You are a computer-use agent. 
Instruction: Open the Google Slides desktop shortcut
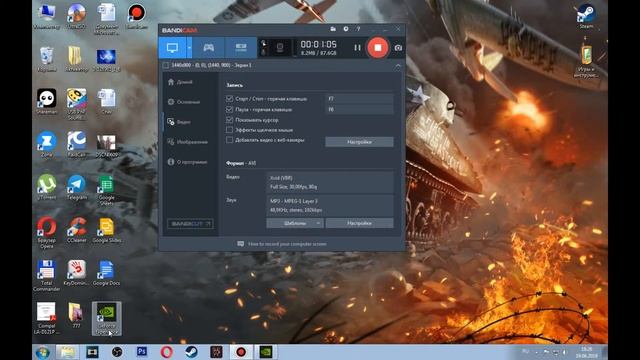click(107, 230)
